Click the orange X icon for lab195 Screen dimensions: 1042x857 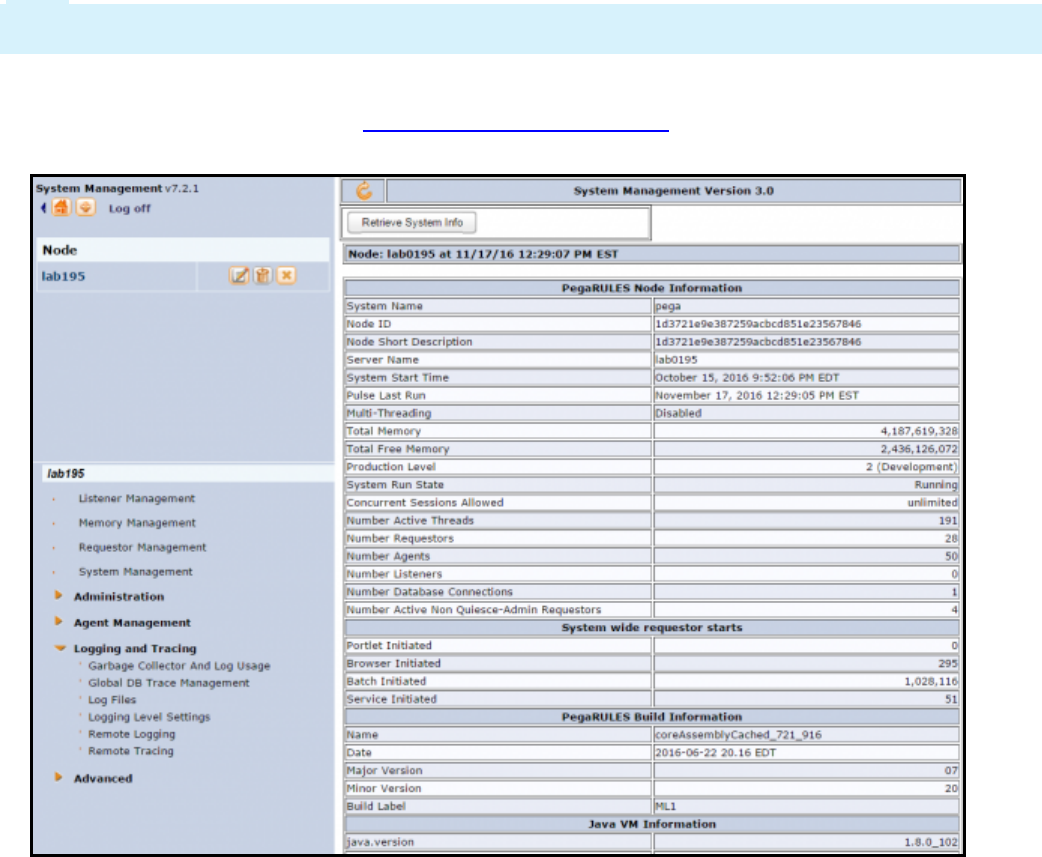point(286,276)
